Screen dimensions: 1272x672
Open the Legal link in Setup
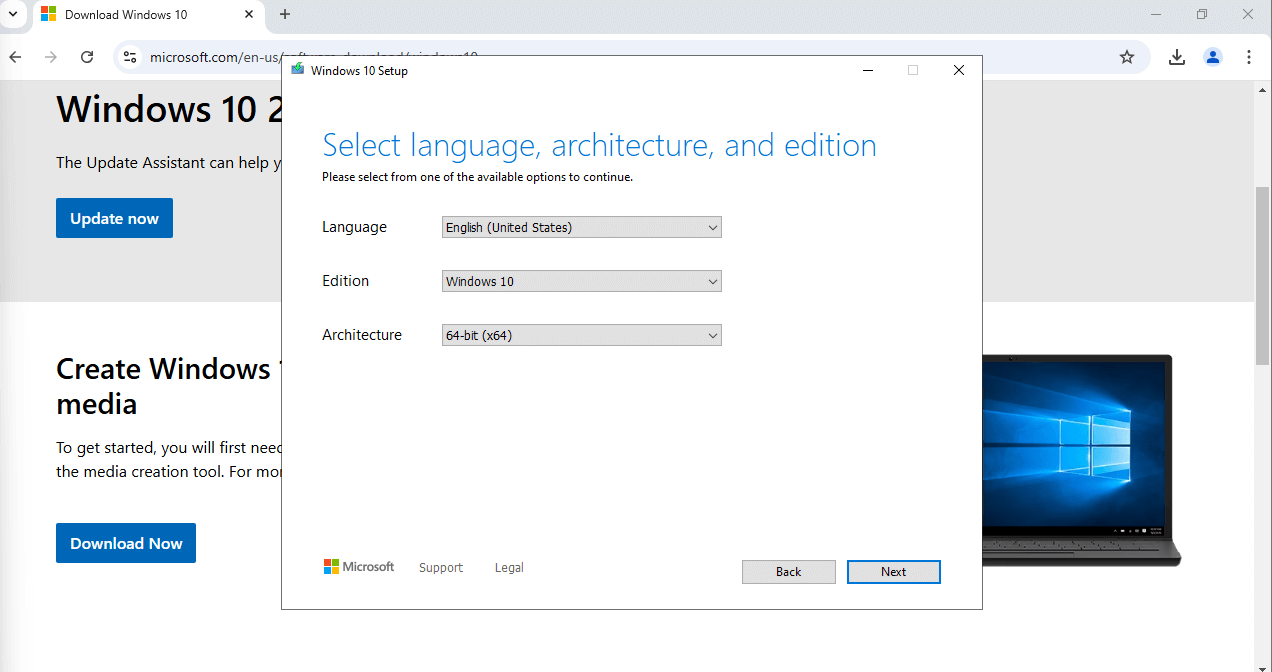tap(509, 567)
